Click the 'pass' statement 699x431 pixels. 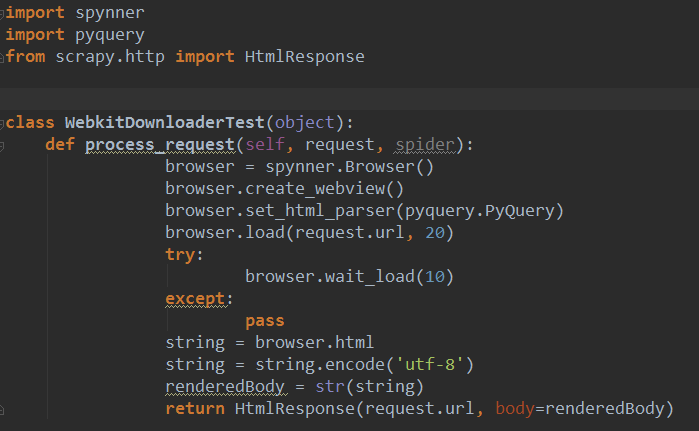click(x=265, y=321)
